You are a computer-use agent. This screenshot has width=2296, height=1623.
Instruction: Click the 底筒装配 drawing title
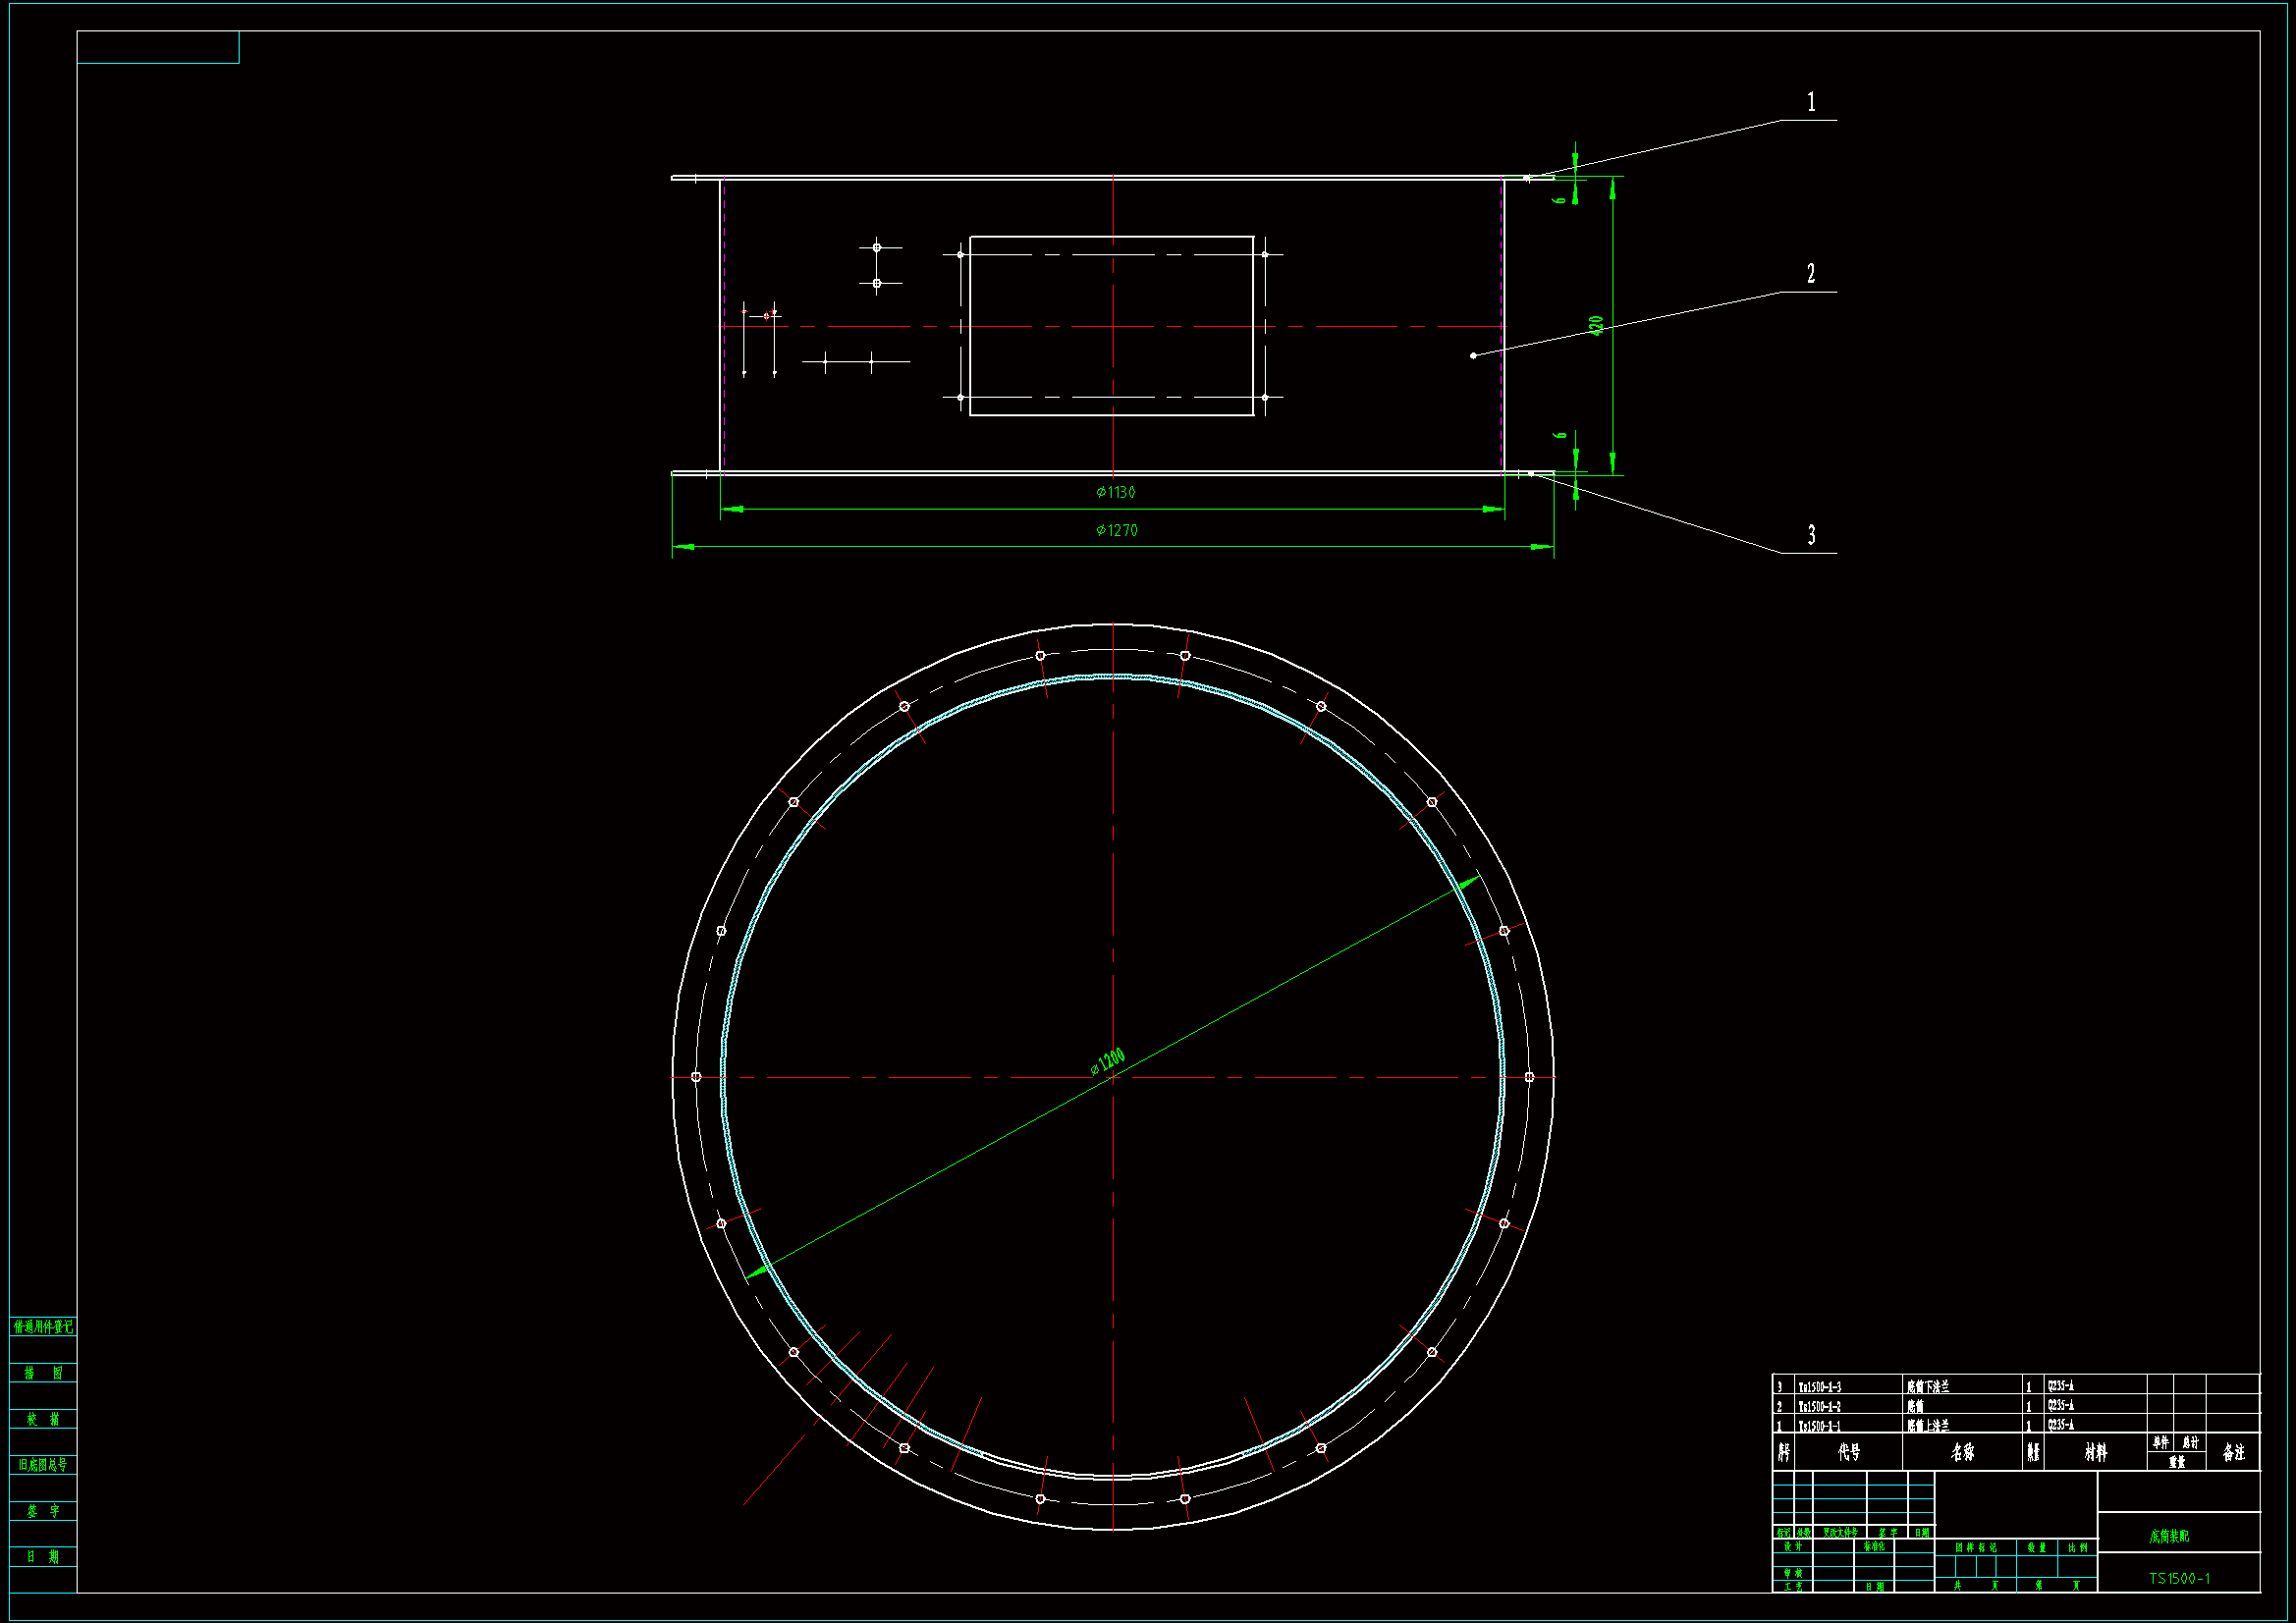[x=2168, y=1536]
